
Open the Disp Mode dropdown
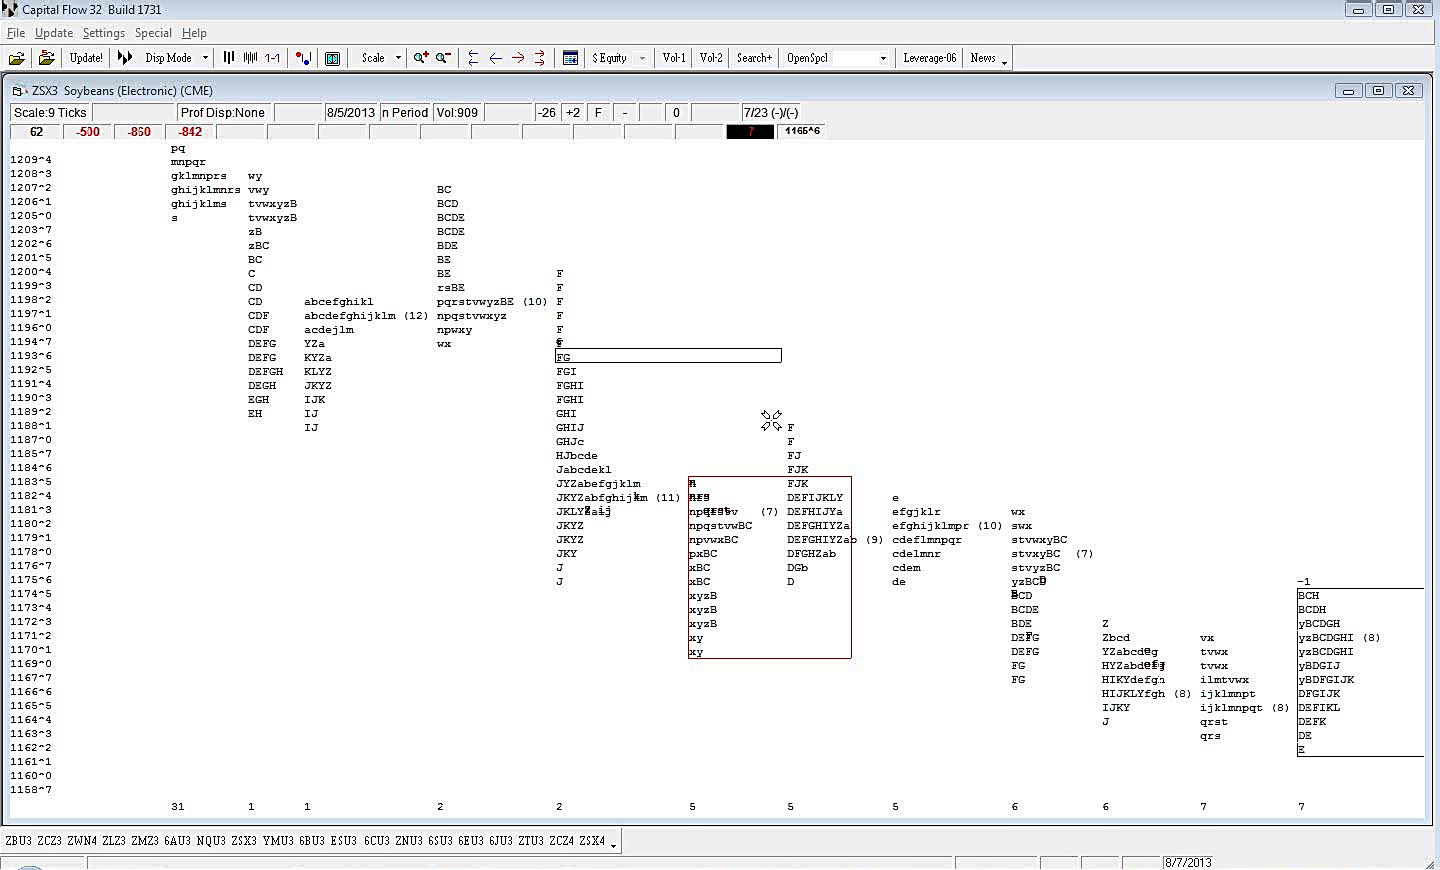(x=205, y=58)
